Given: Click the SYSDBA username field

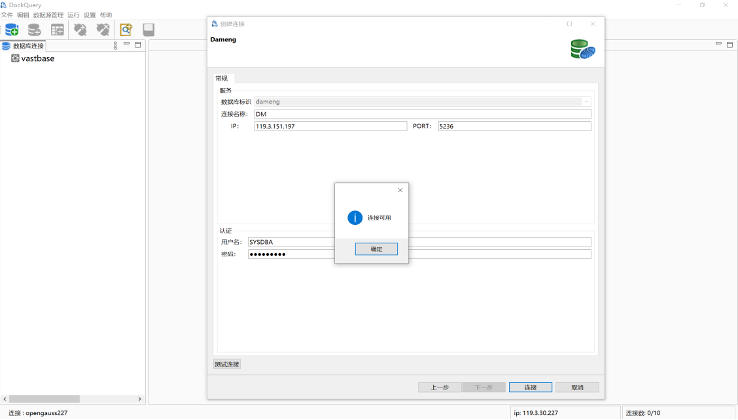Looking at the screenshot, I should (x=420, y=242).
